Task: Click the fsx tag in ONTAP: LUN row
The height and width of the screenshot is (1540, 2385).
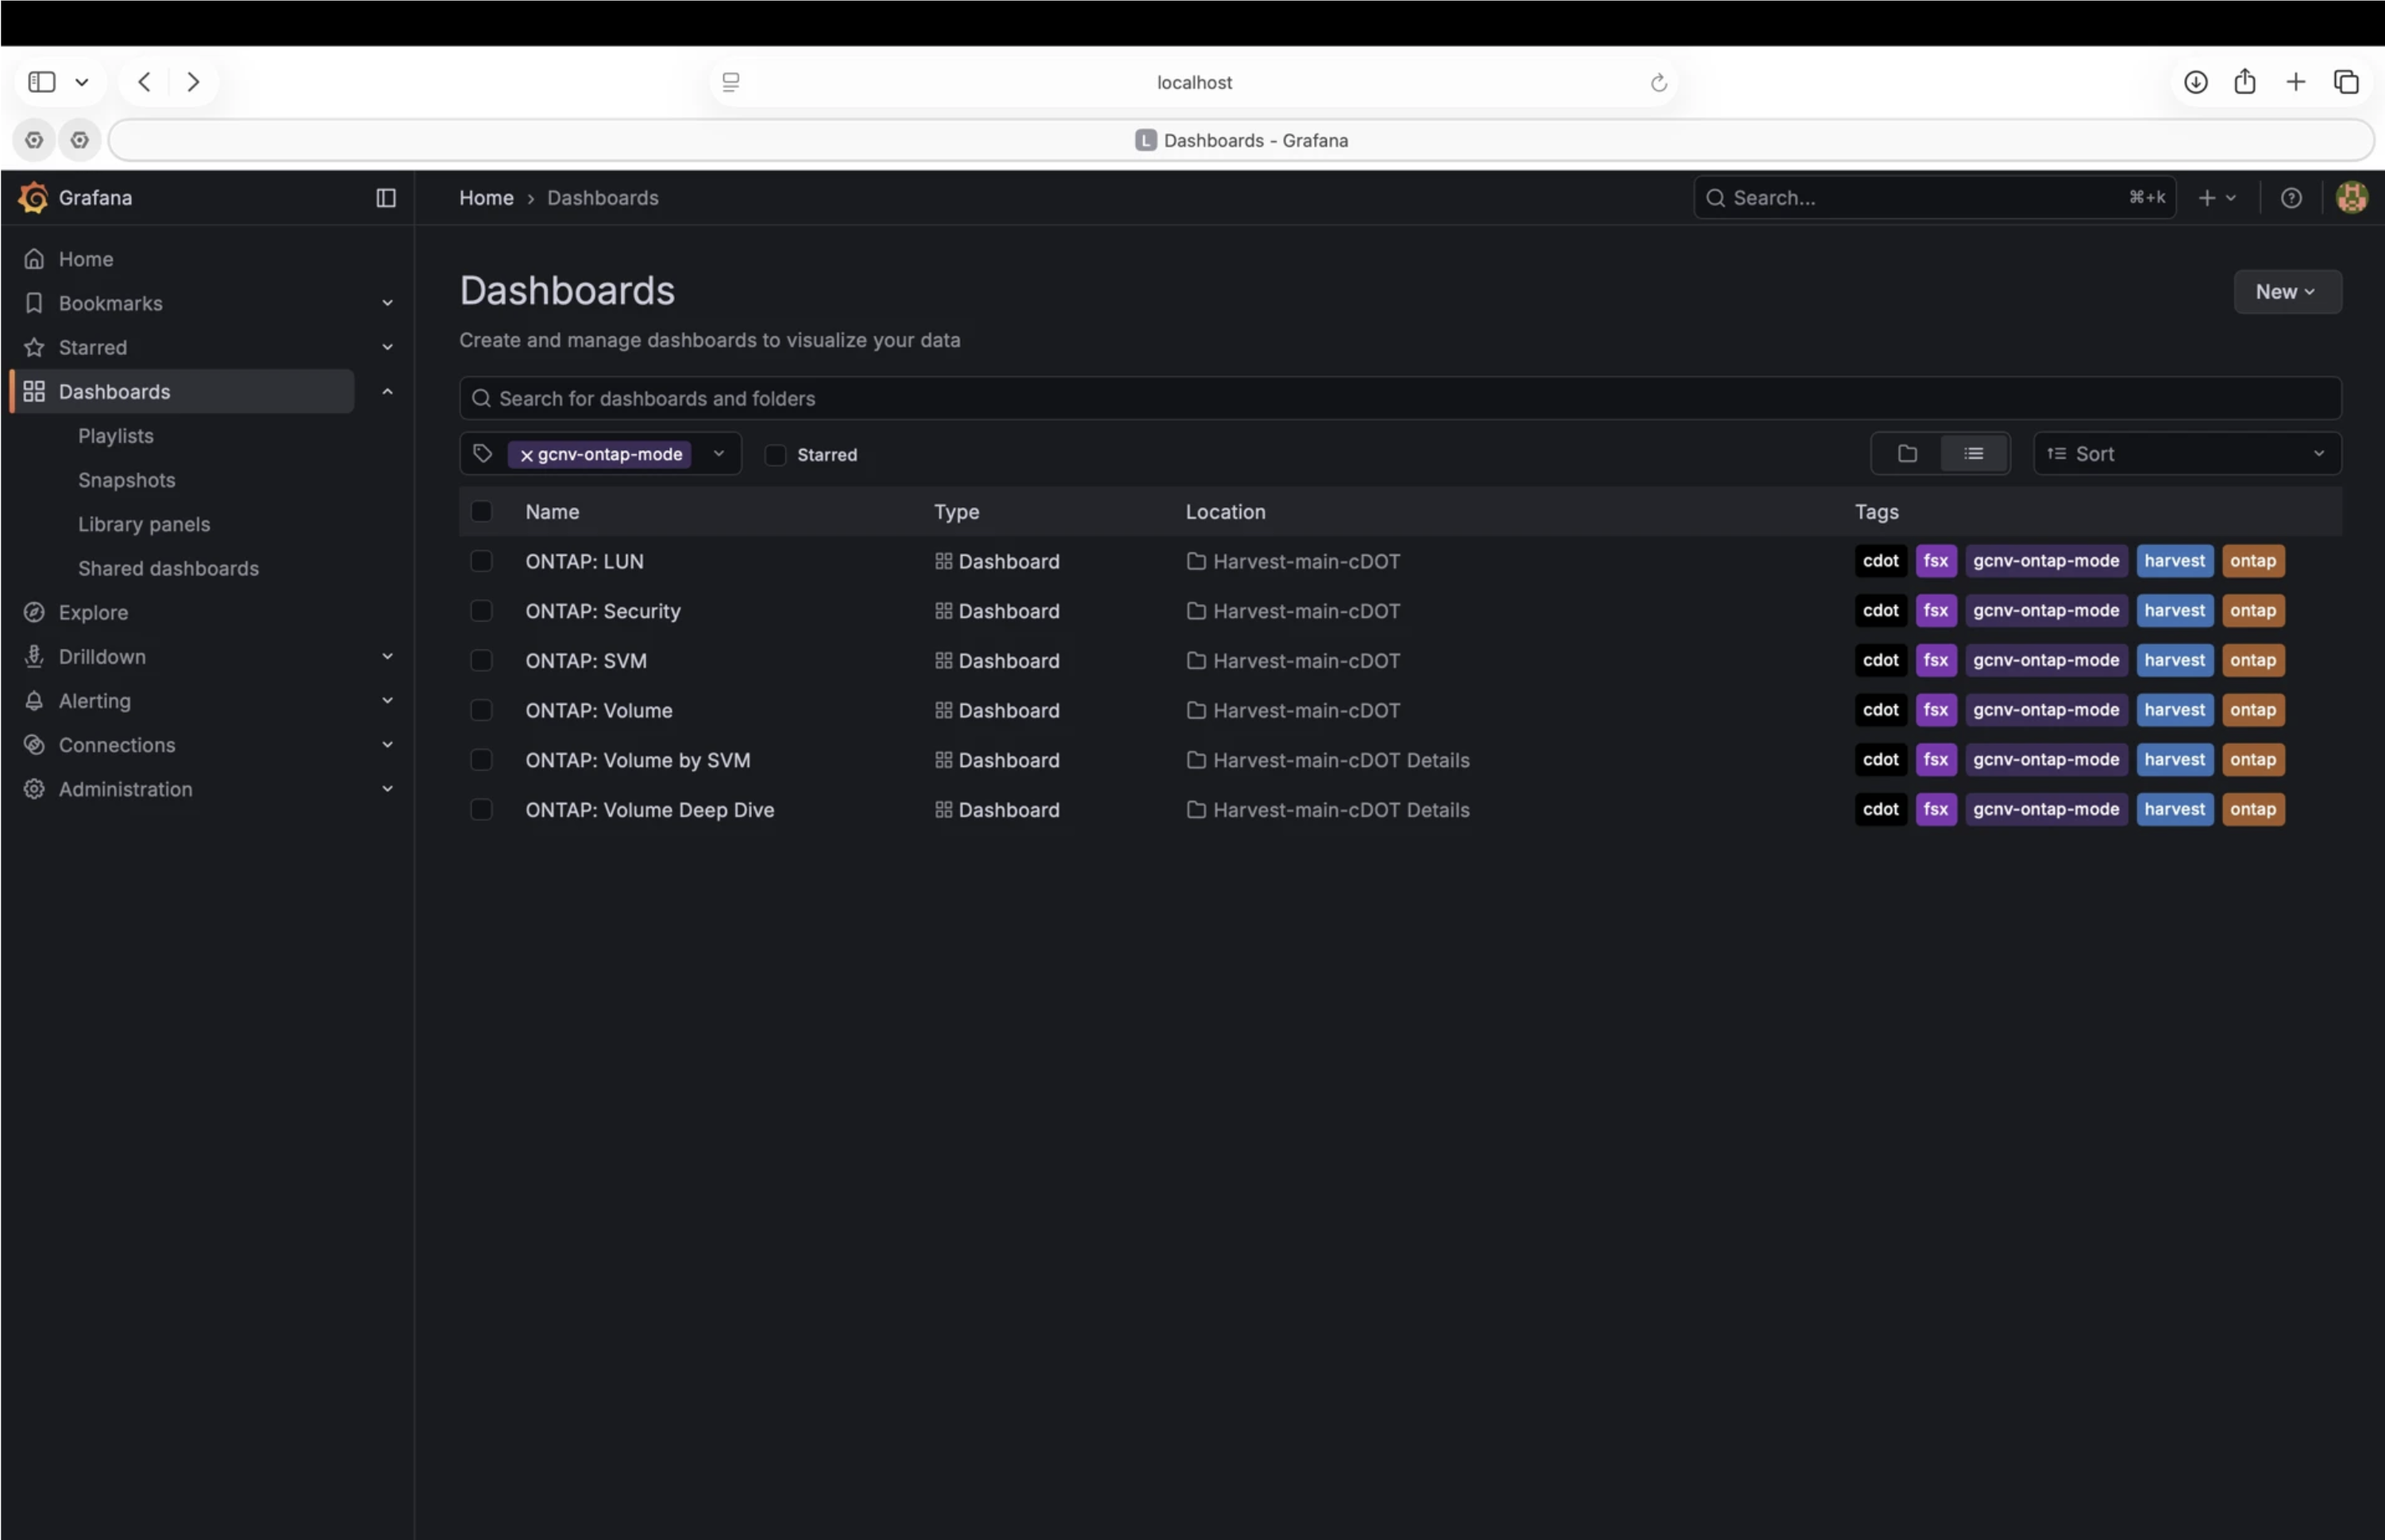Action: point(1936,561)
